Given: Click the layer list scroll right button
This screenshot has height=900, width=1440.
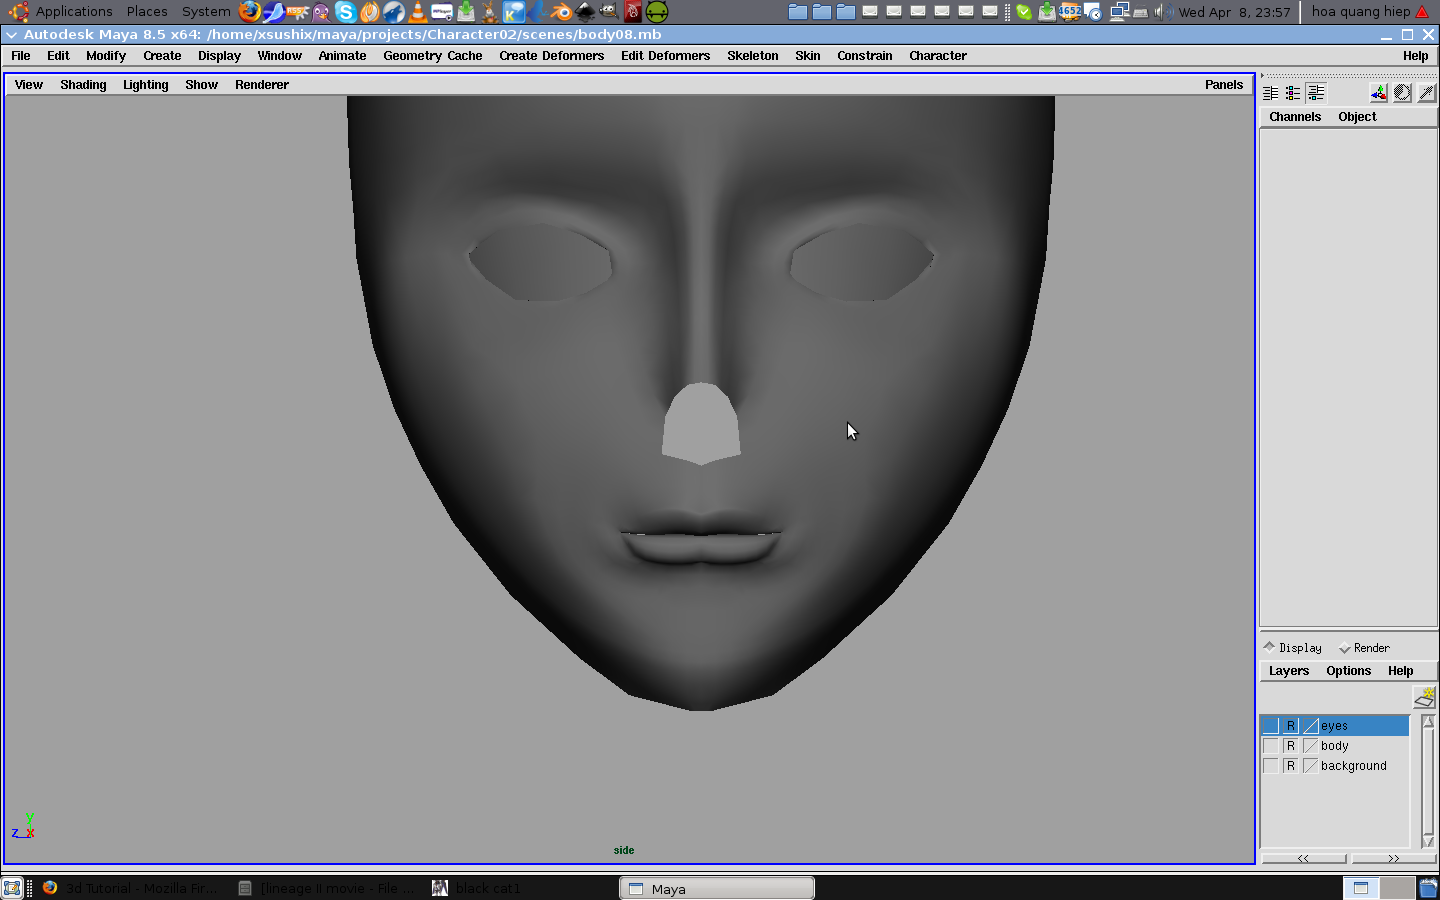Looking at the screenshot, I should (x=1393, y=858).
